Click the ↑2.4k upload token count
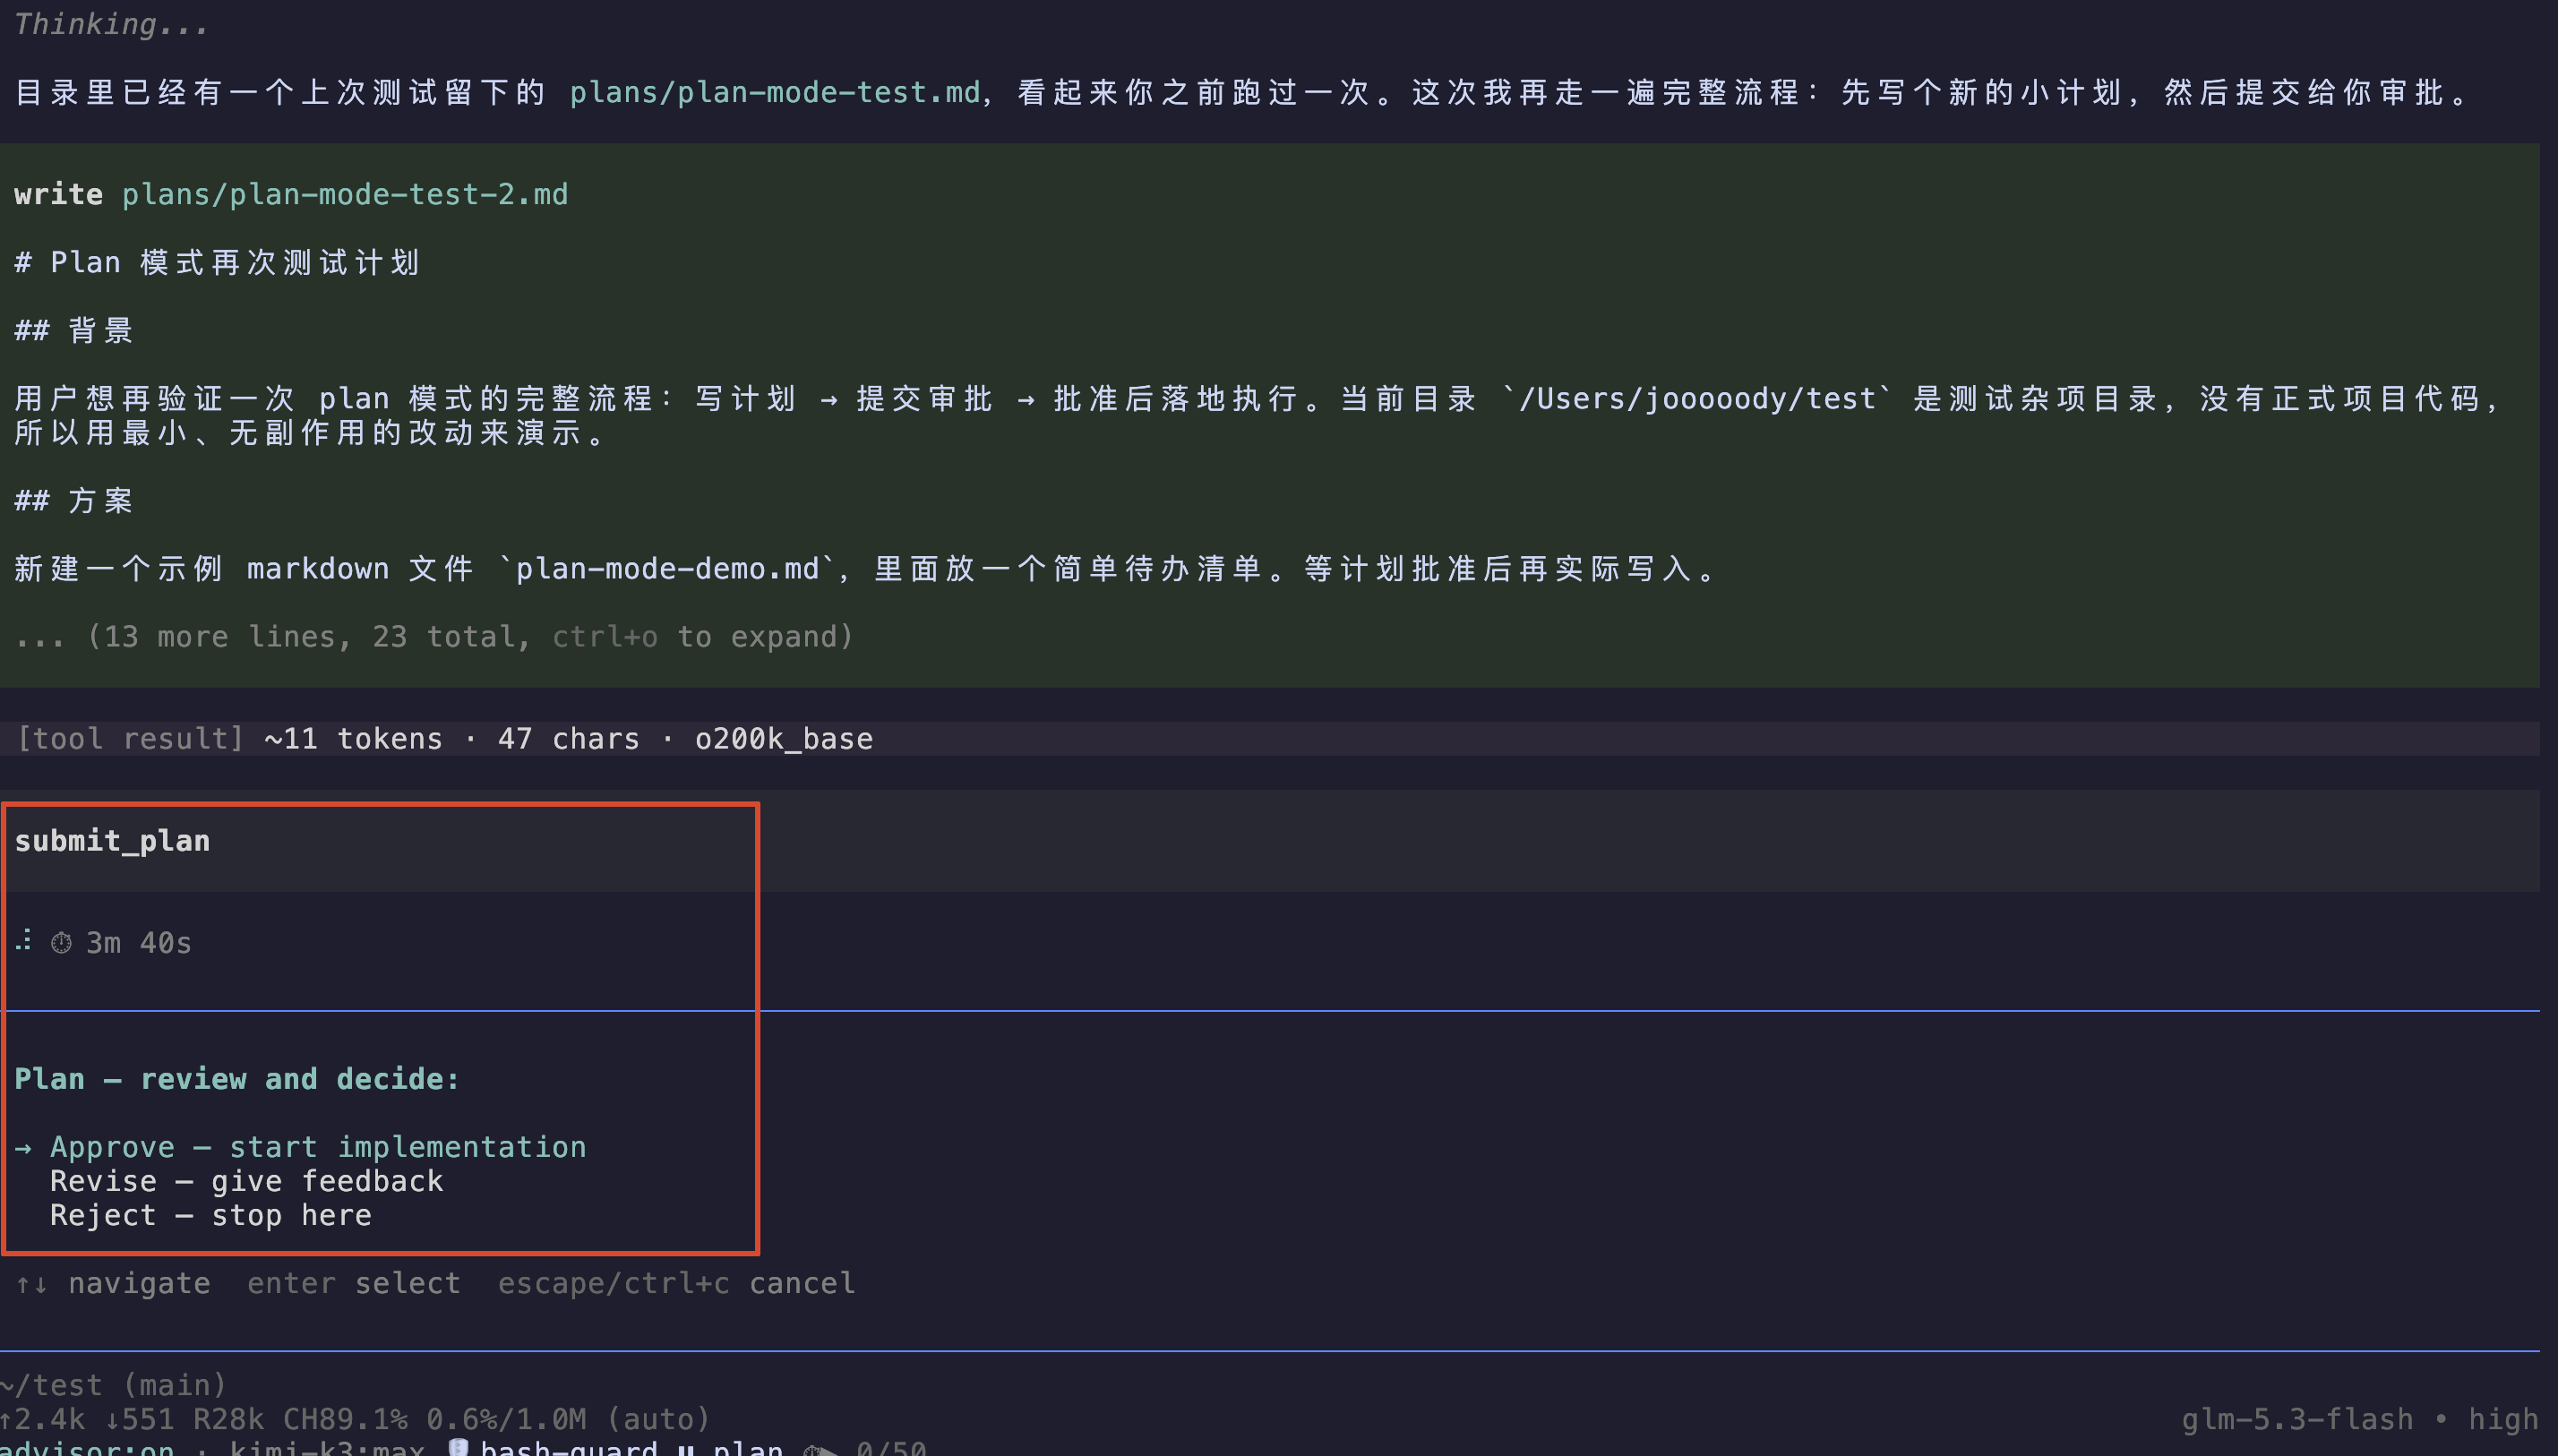Viewport: 2558px width, 1456px height. tap(43, 1419)
